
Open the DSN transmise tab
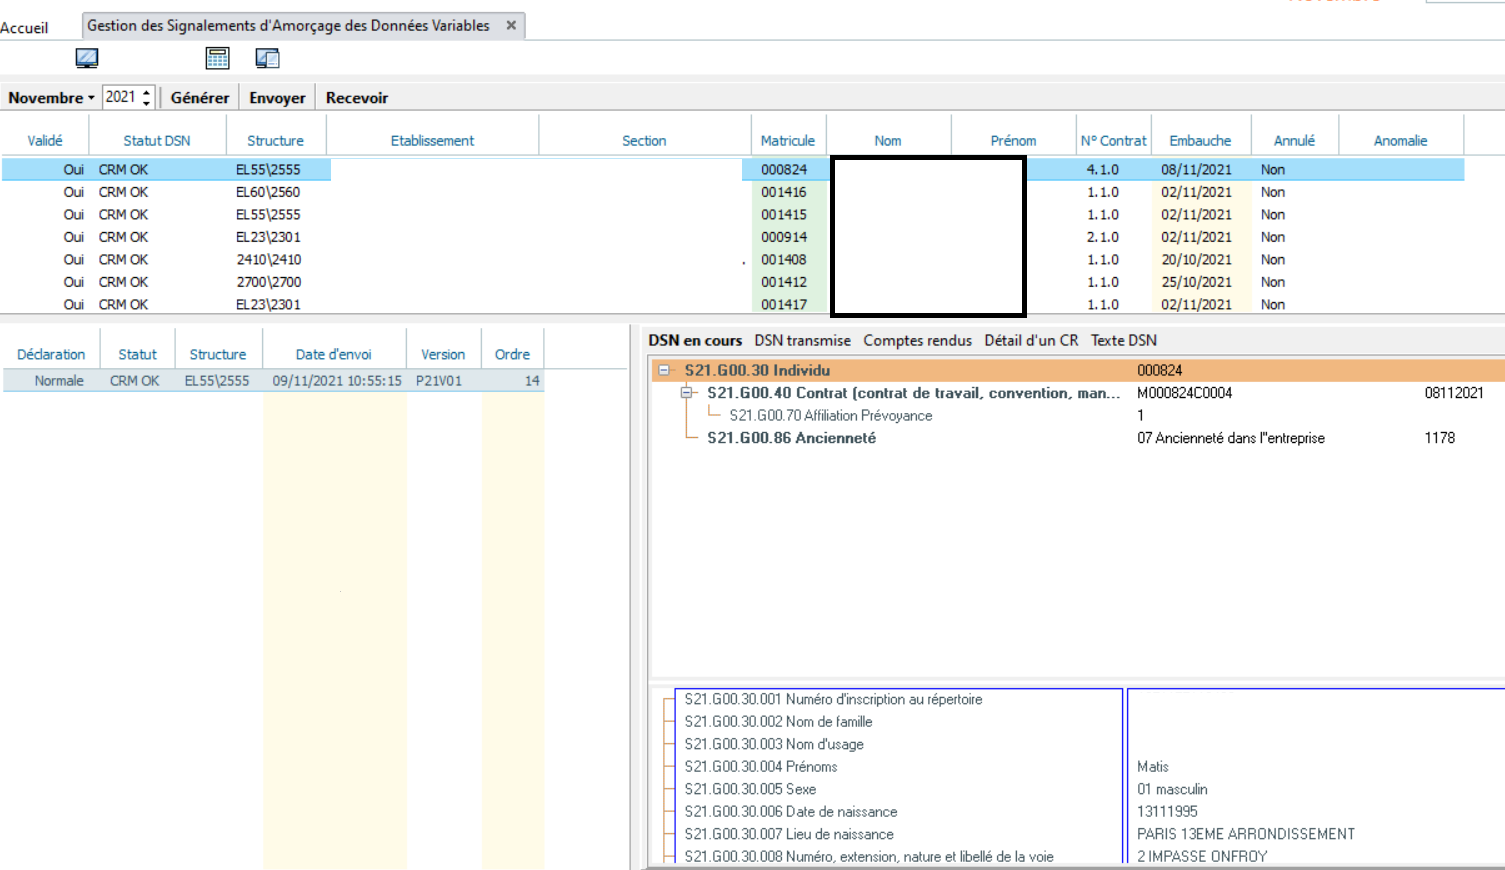803,340
